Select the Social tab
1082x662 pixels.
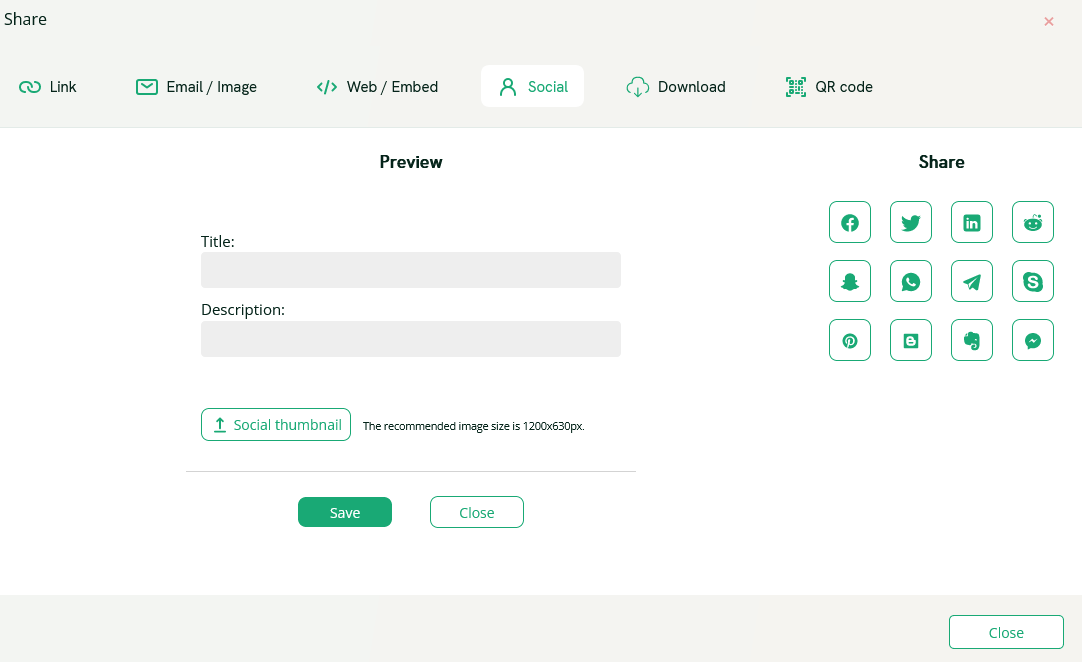[x=533, y=86]
